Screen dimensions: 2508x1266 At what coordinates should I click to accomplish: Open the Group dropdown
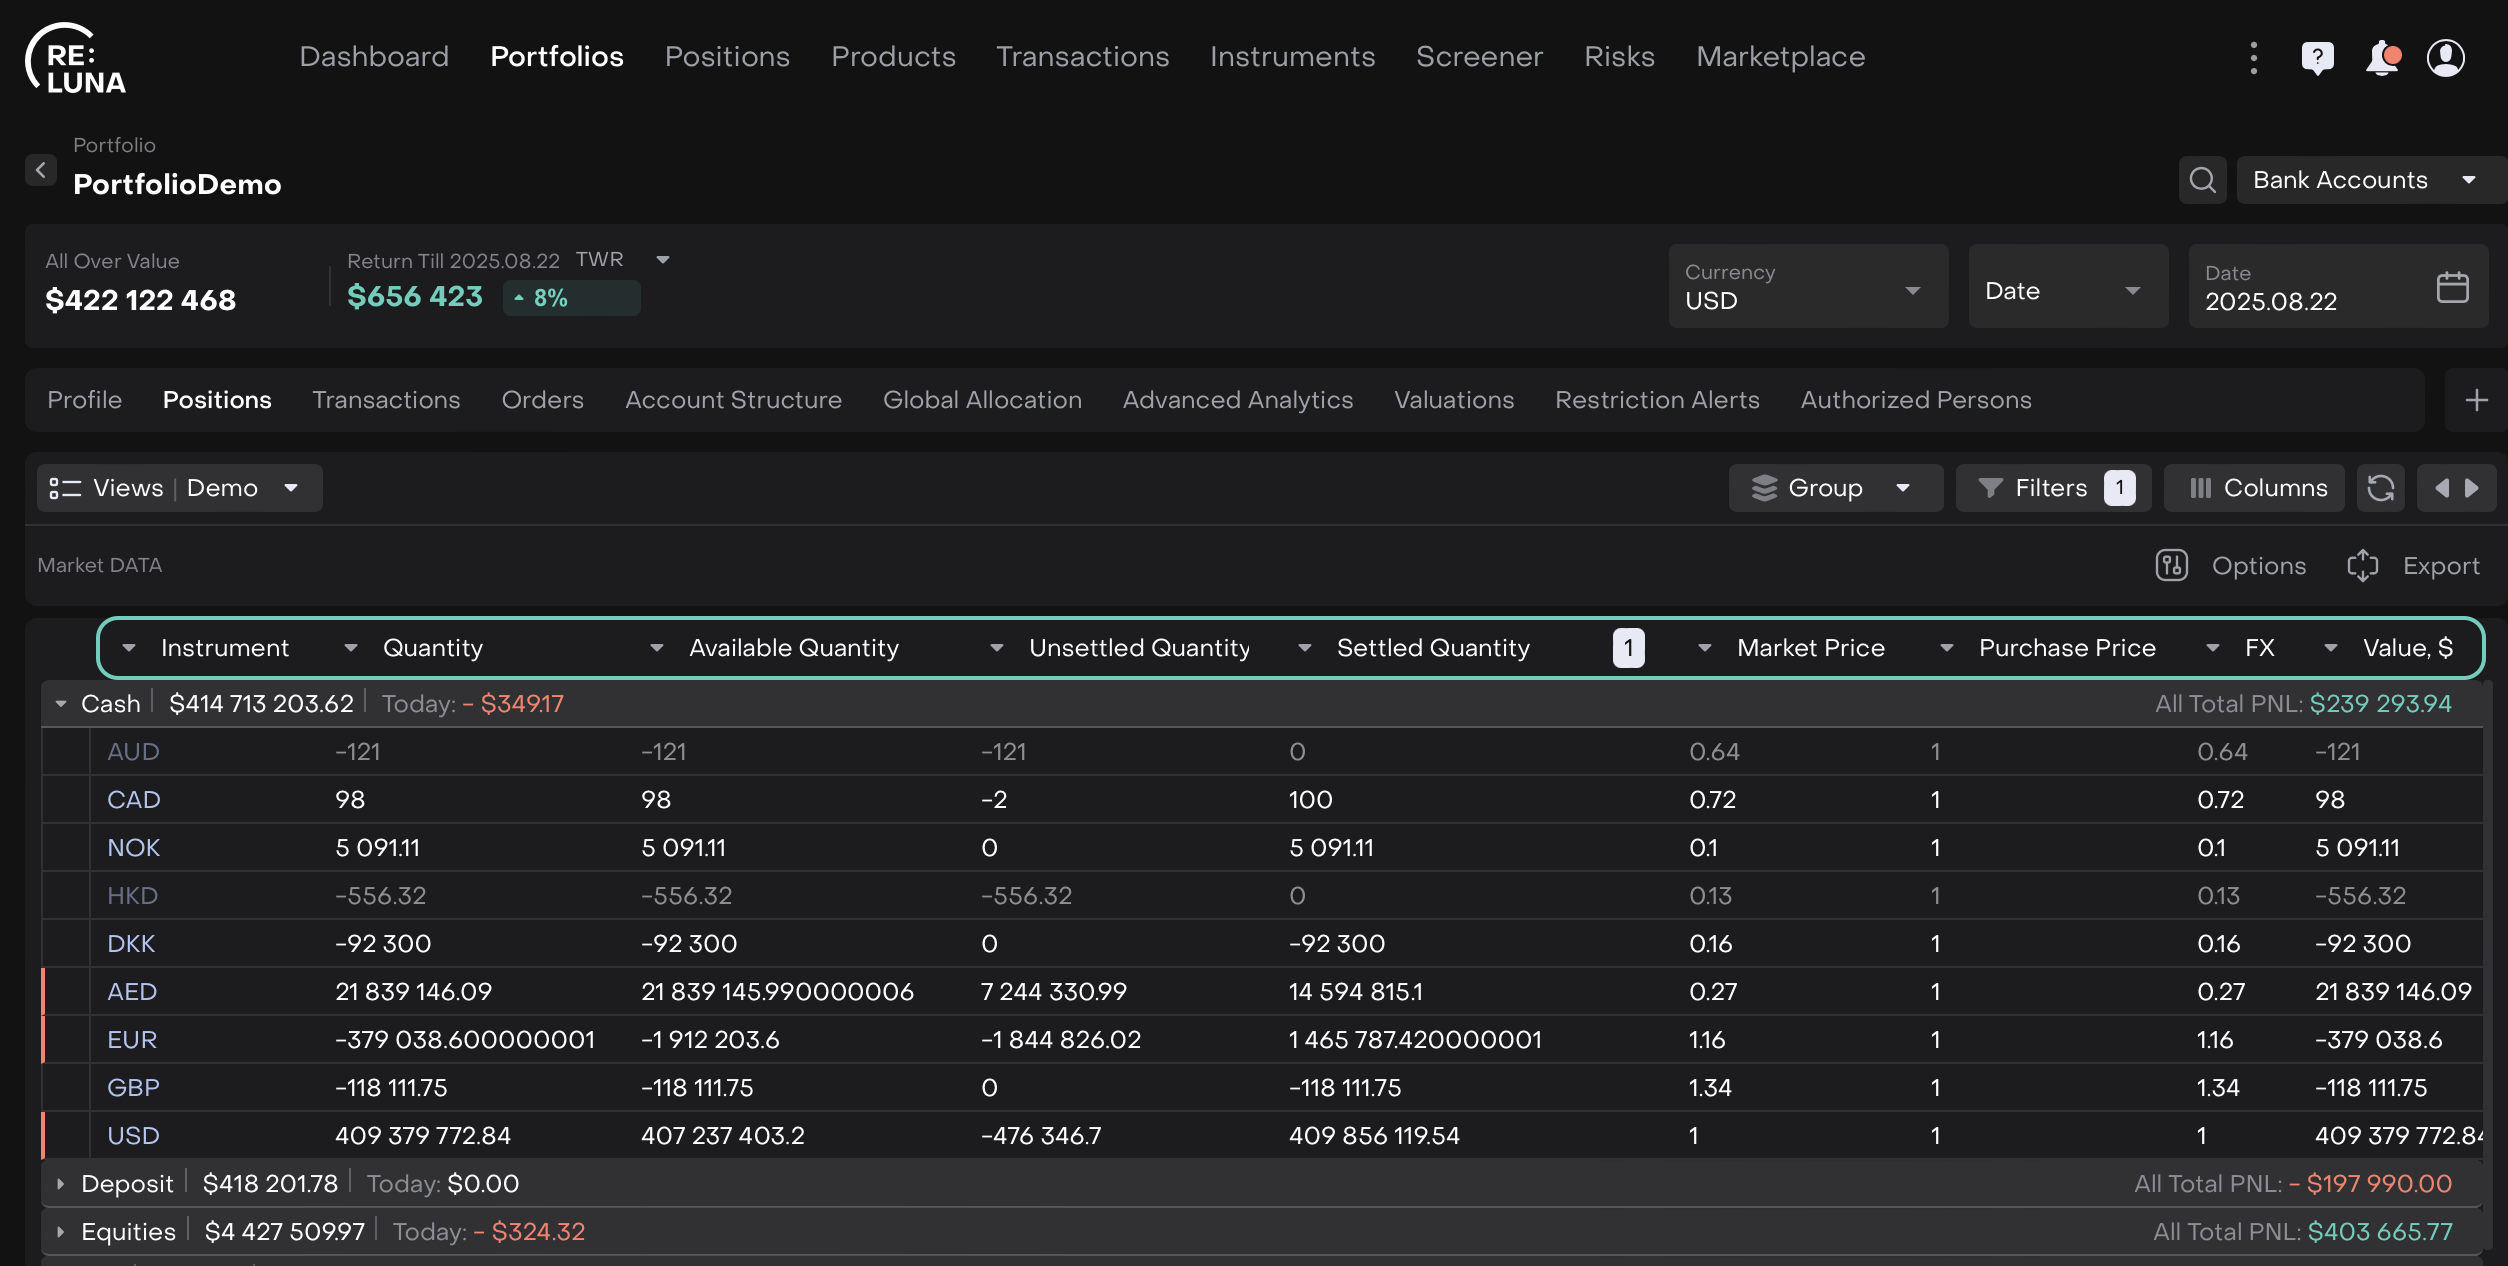[1834, 488]
